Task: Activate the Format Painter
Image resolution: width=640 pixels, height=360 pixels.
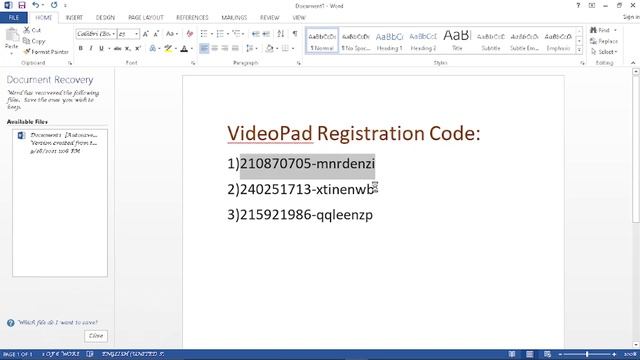Action: (46, 52)
